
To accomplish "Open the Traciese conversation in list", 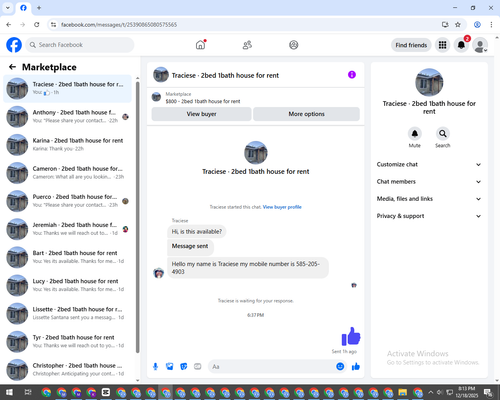I will 68,89.
